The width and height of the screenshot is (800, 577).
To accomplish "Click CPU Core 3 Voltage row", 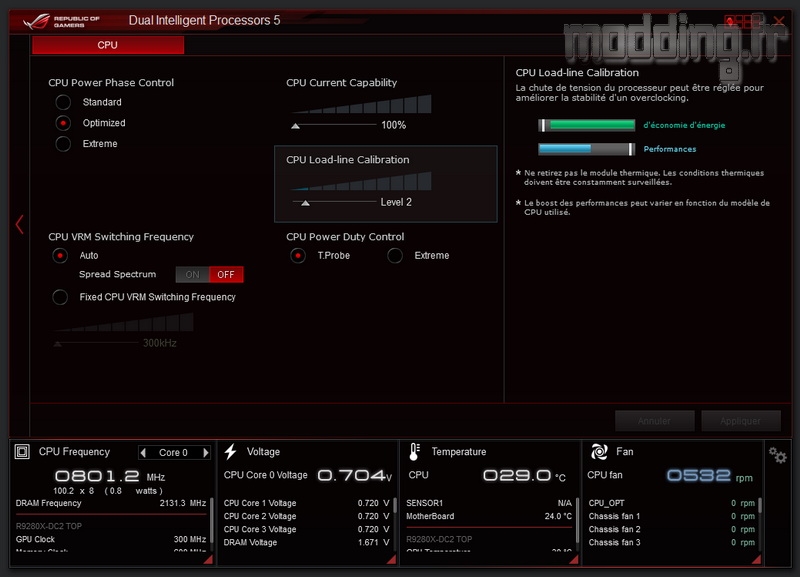I will (x=307, y=530).
